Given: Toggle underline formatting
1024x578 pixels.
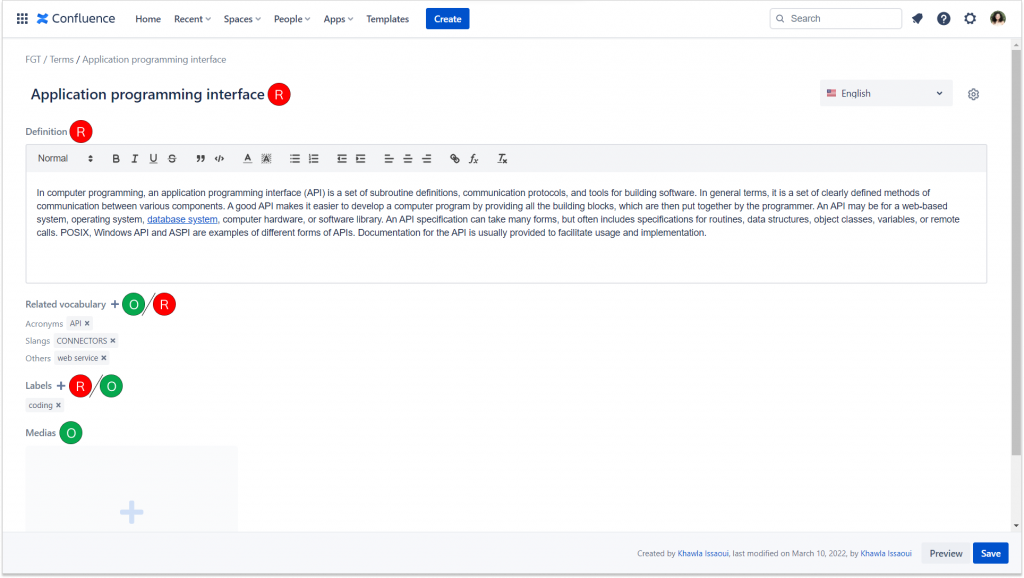Looking at the screenshot, I should (153, 158).
